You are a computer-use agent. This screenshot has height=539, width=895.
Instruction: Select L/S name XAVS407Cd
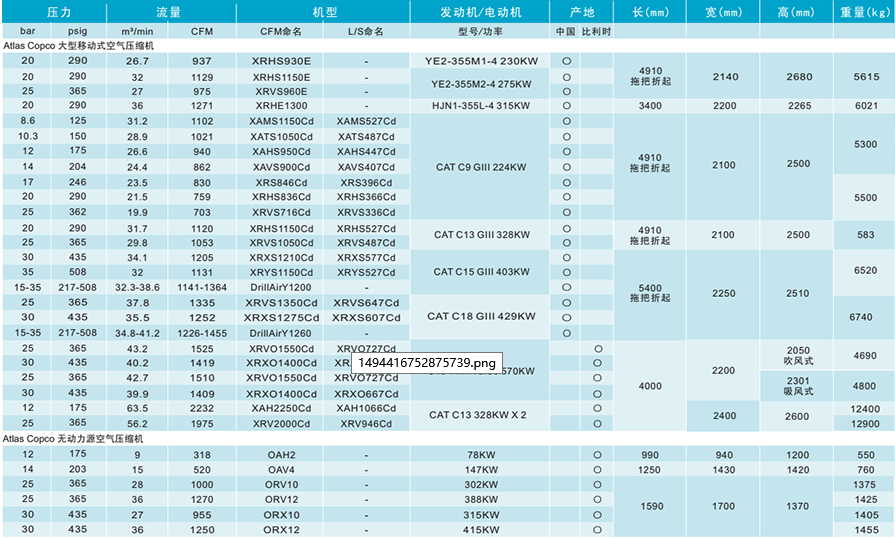tap(366, 167)
